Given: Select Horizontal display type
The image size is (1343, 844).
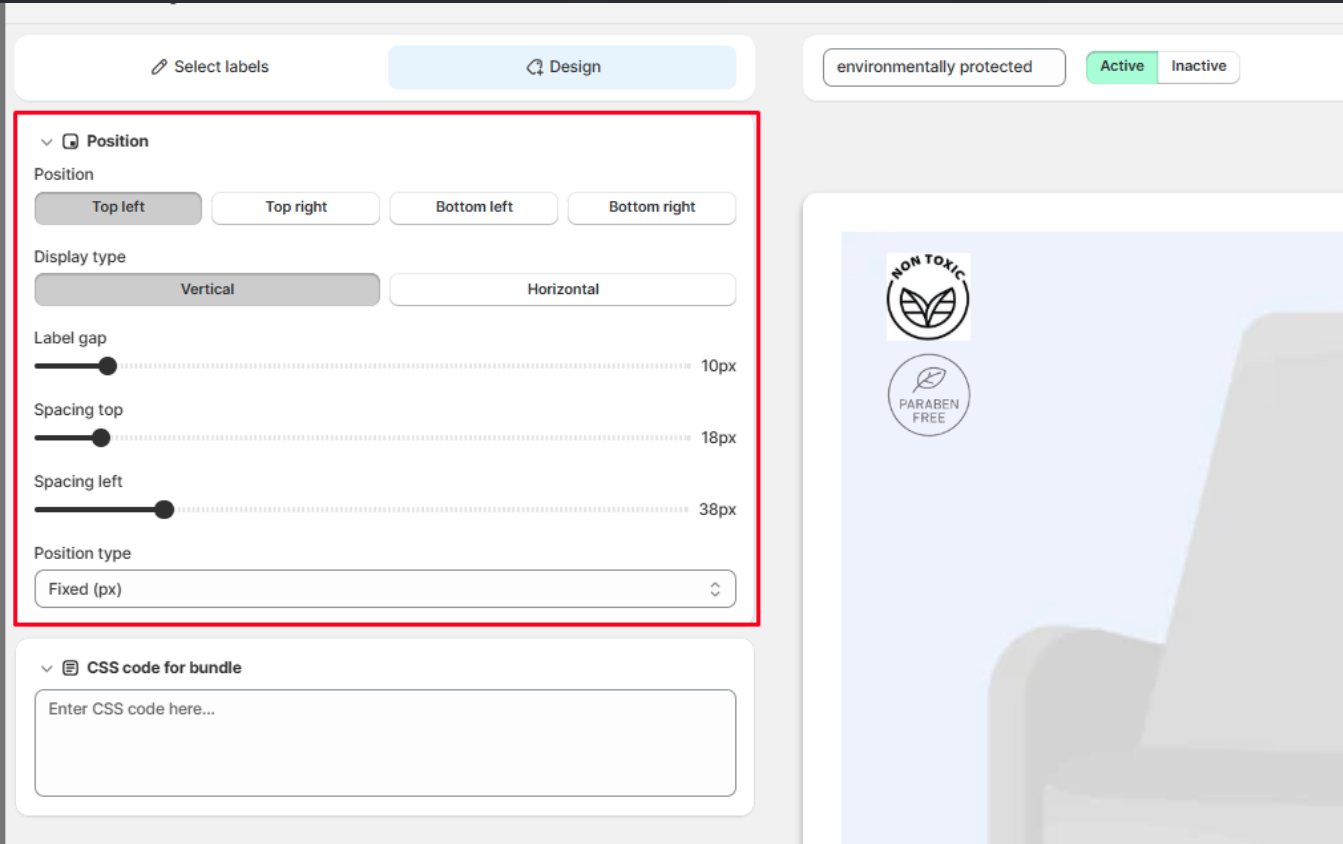Looking at the screenshot, I should pyautogui.click(x=562, y=290).
